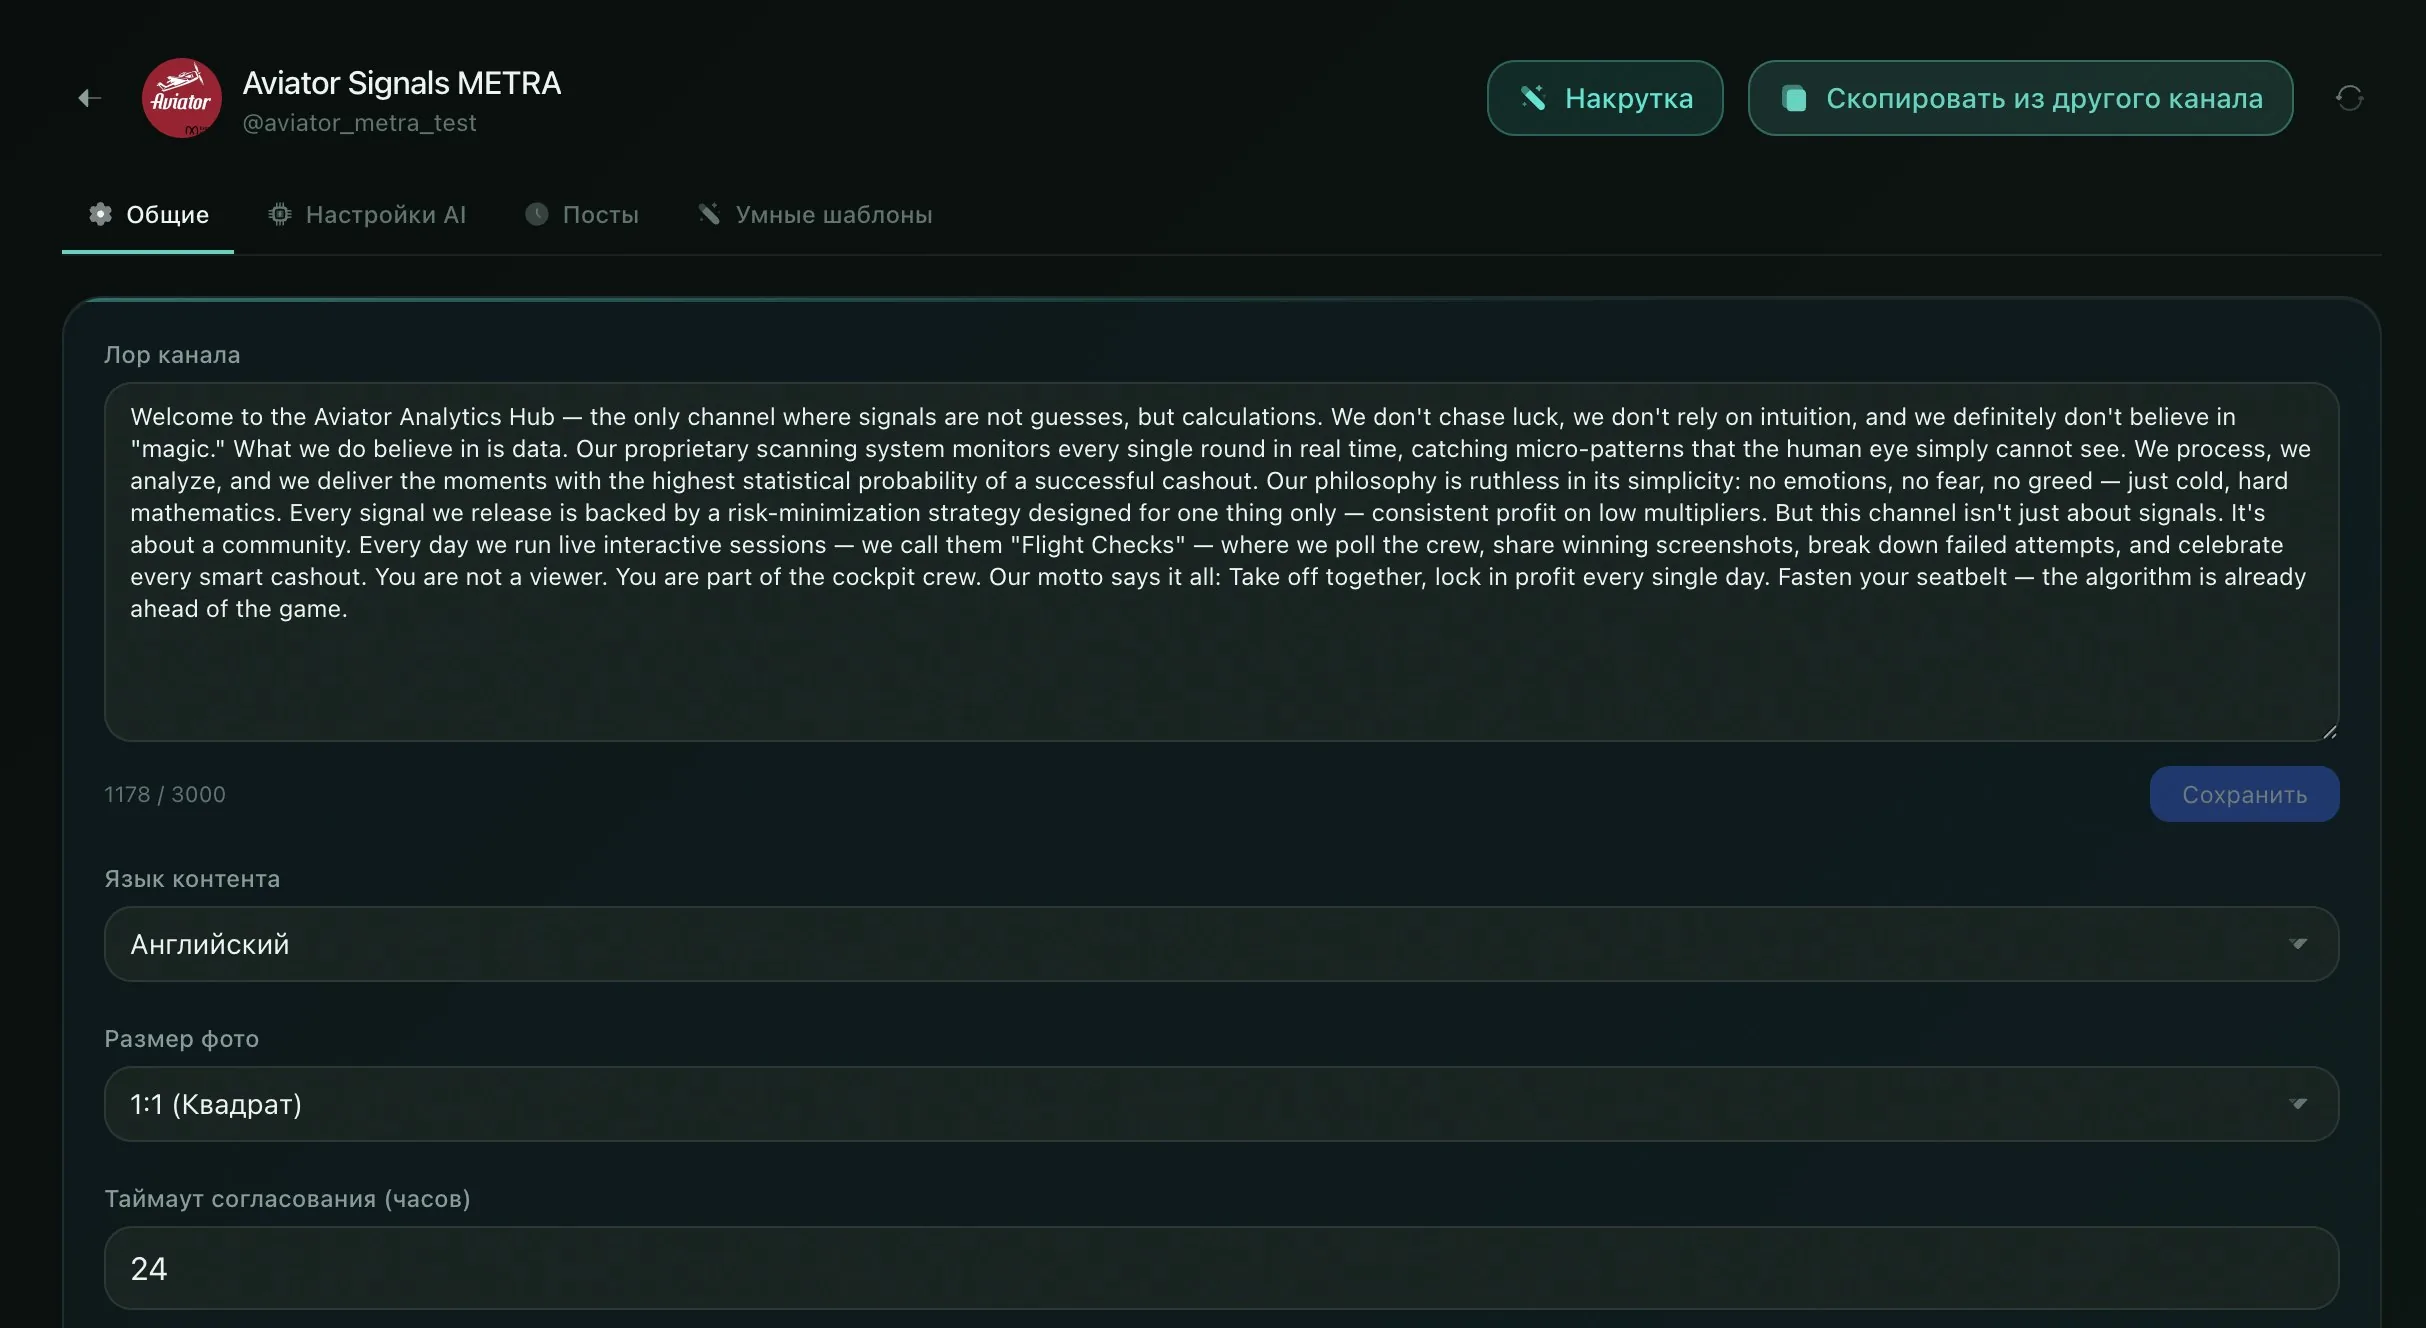Screen dimensions: 2426x1328
Task: Click the Таймаут согласования (часов) label
Action: [287, 1199]
